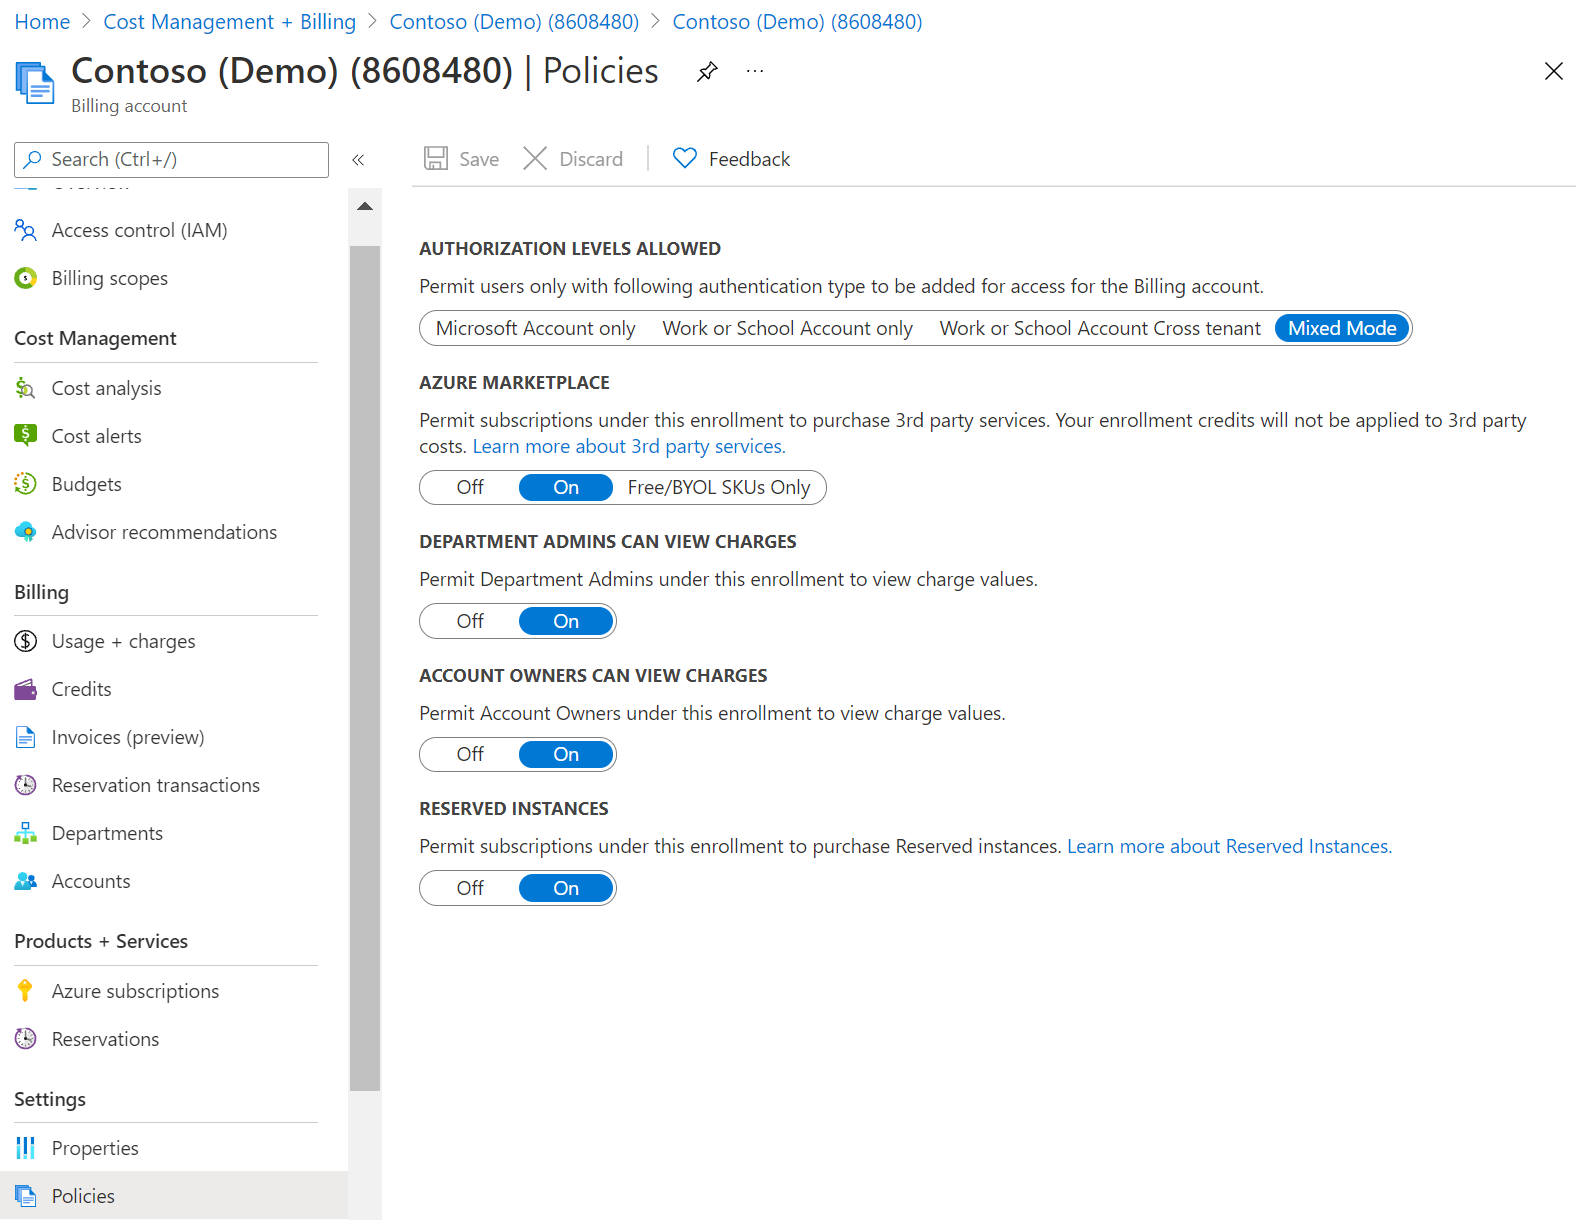Image resolution: width=1576 pixels, height=1220 pixels.
Task: Click the sidebar scroll up arrow
Action: click(x=365, y=206)
